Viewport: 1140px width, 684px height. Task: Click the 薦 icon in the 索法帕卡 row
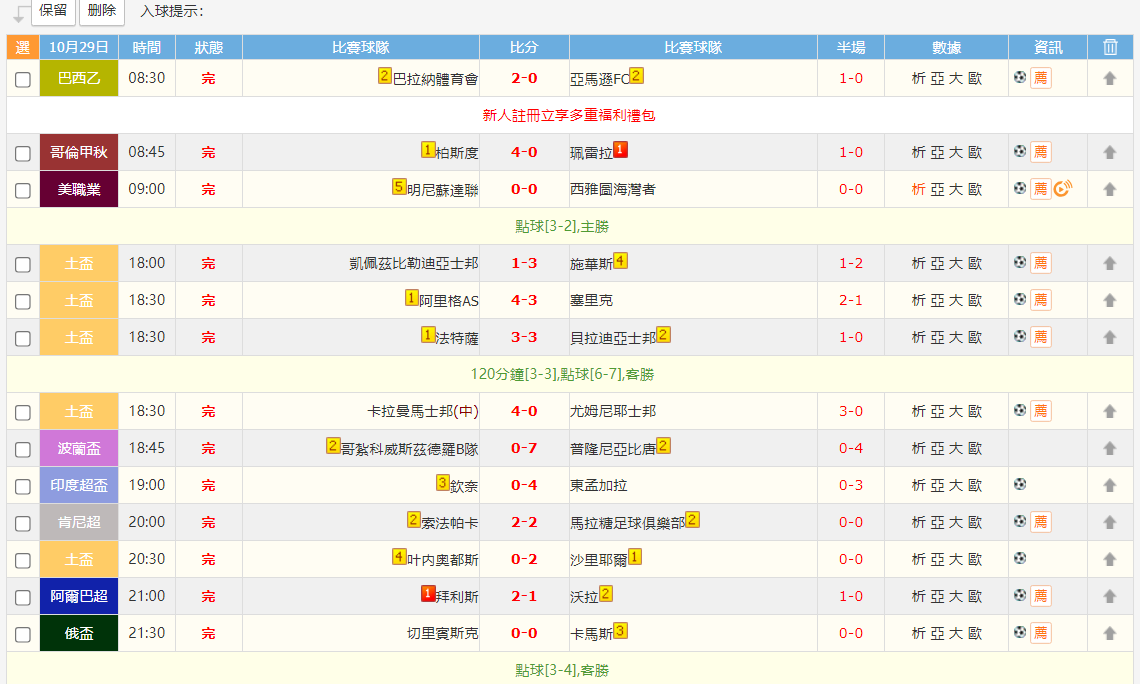pyautogui.click(x=1041, y=522)
